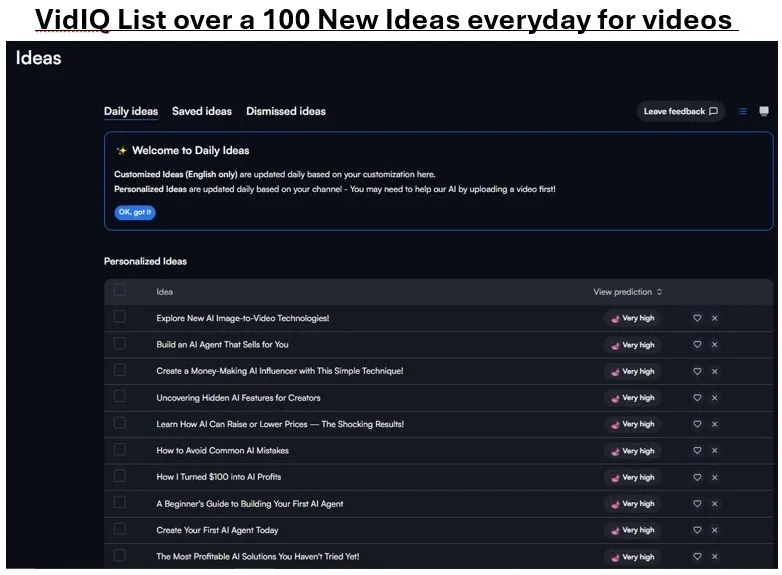Screen dimensions: 782x575
Task: Click the 'The Most Profitable AI Solutions You Haven't Tried Yet!' title
Action: 257,557
